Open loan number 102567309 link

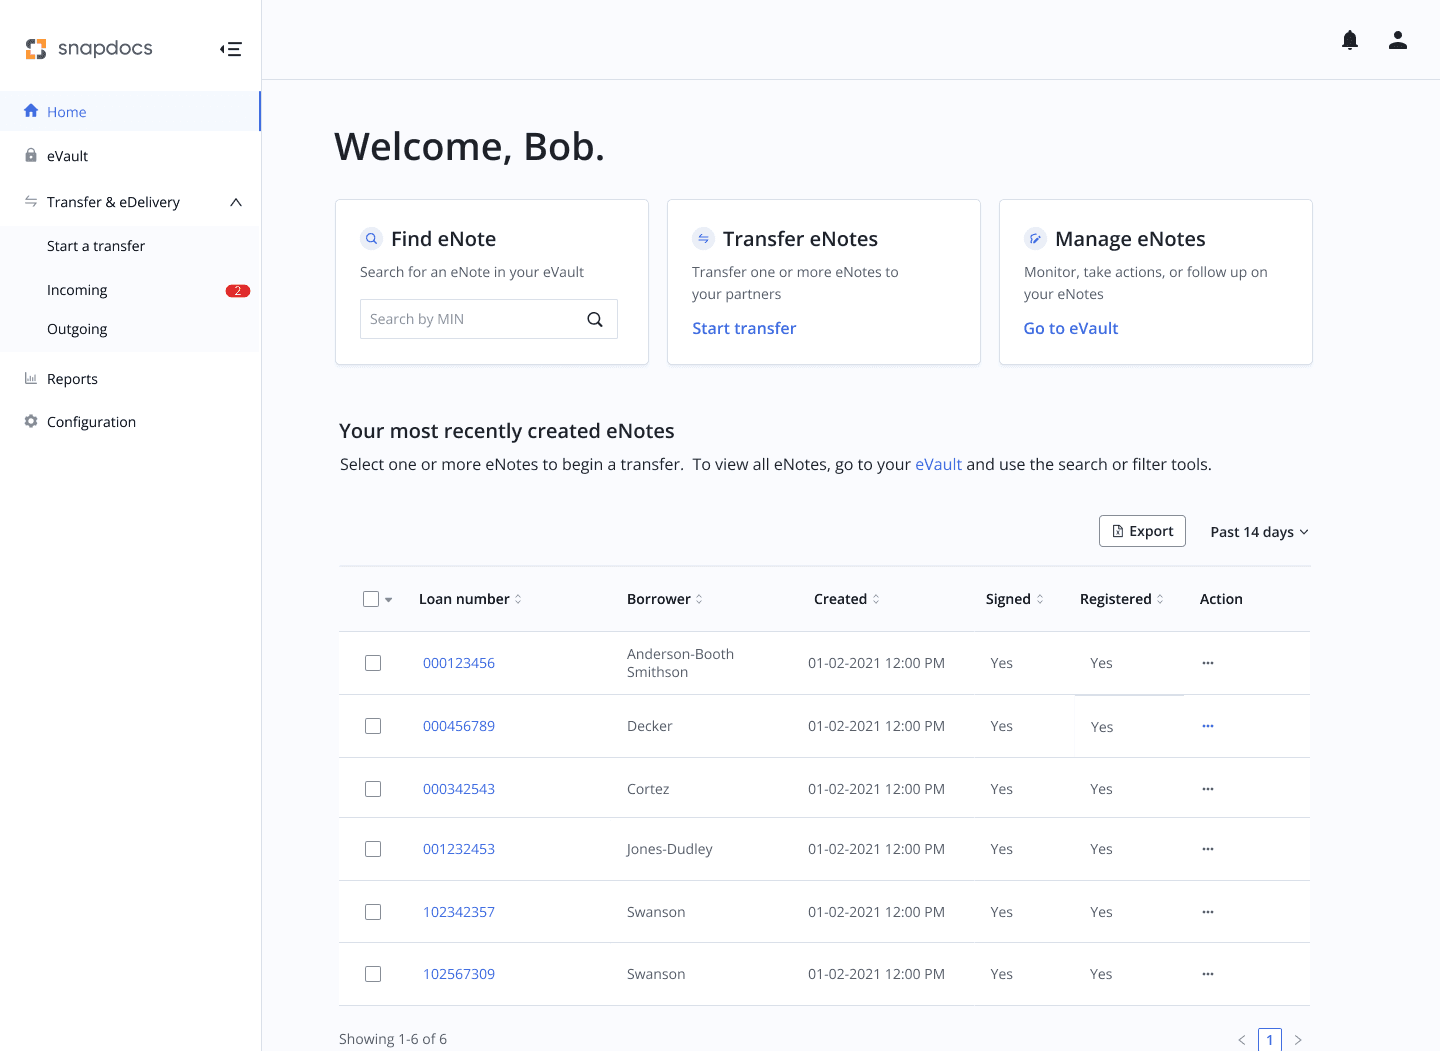tap(459, 974)
